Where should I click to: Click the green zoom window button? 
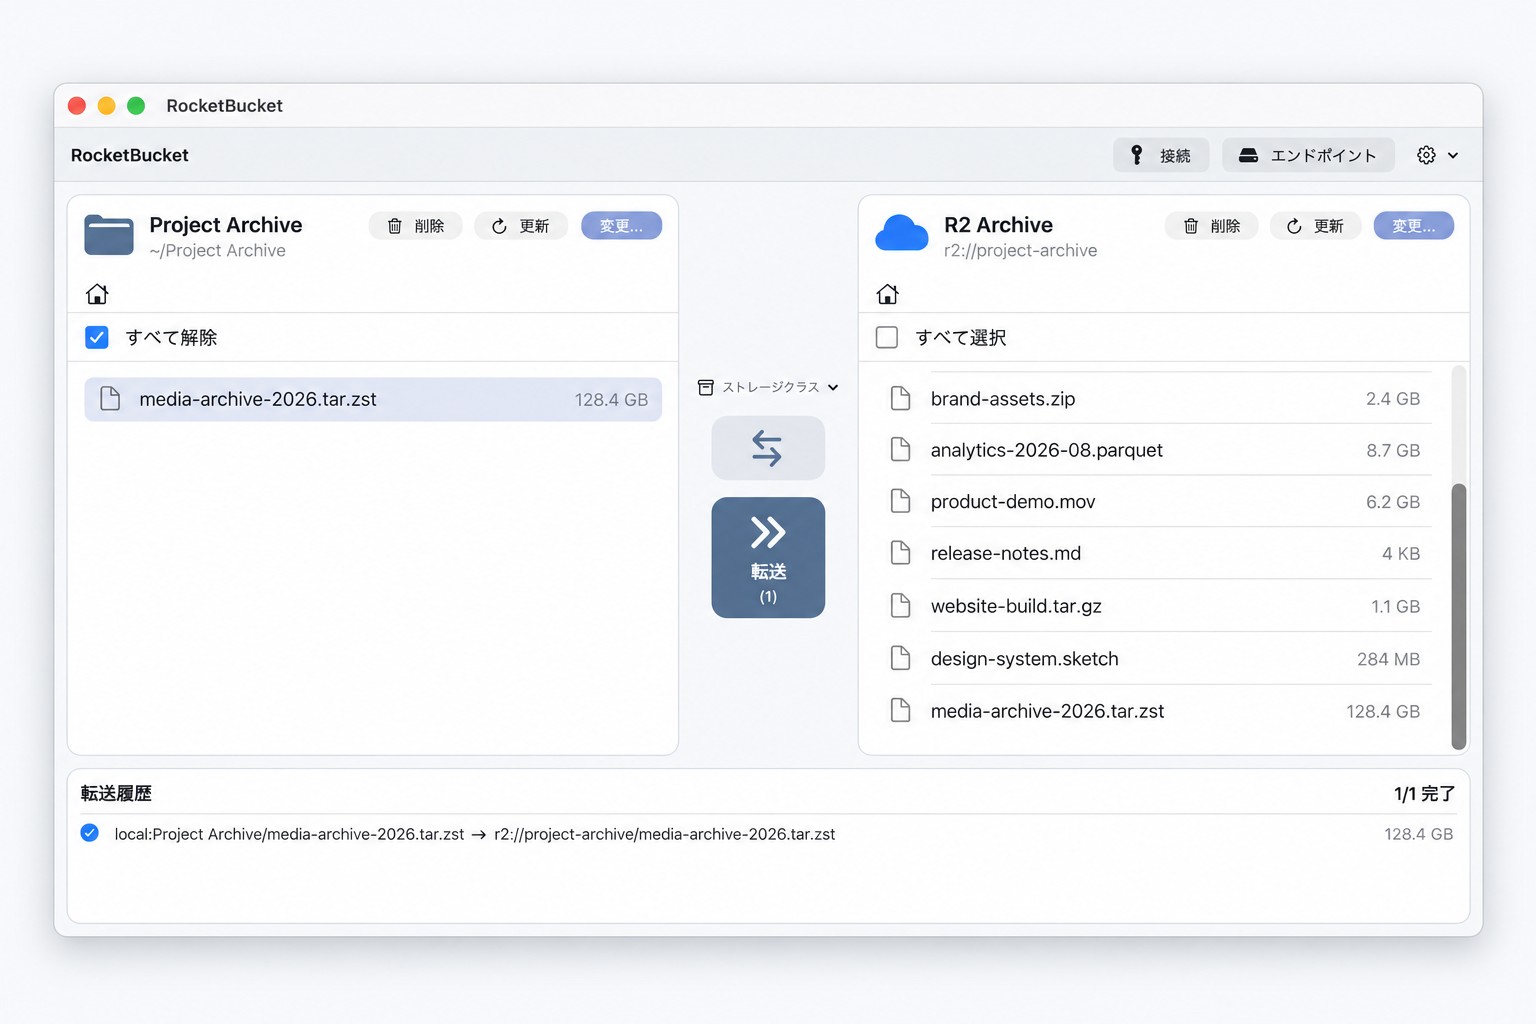[136, 106]
